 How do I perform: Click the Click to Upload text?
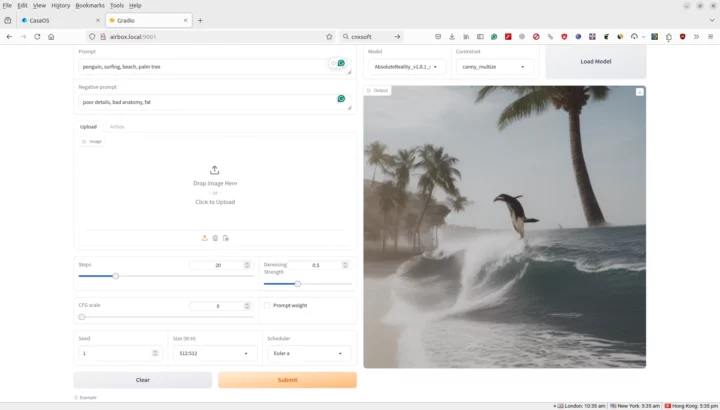[215, 202]
